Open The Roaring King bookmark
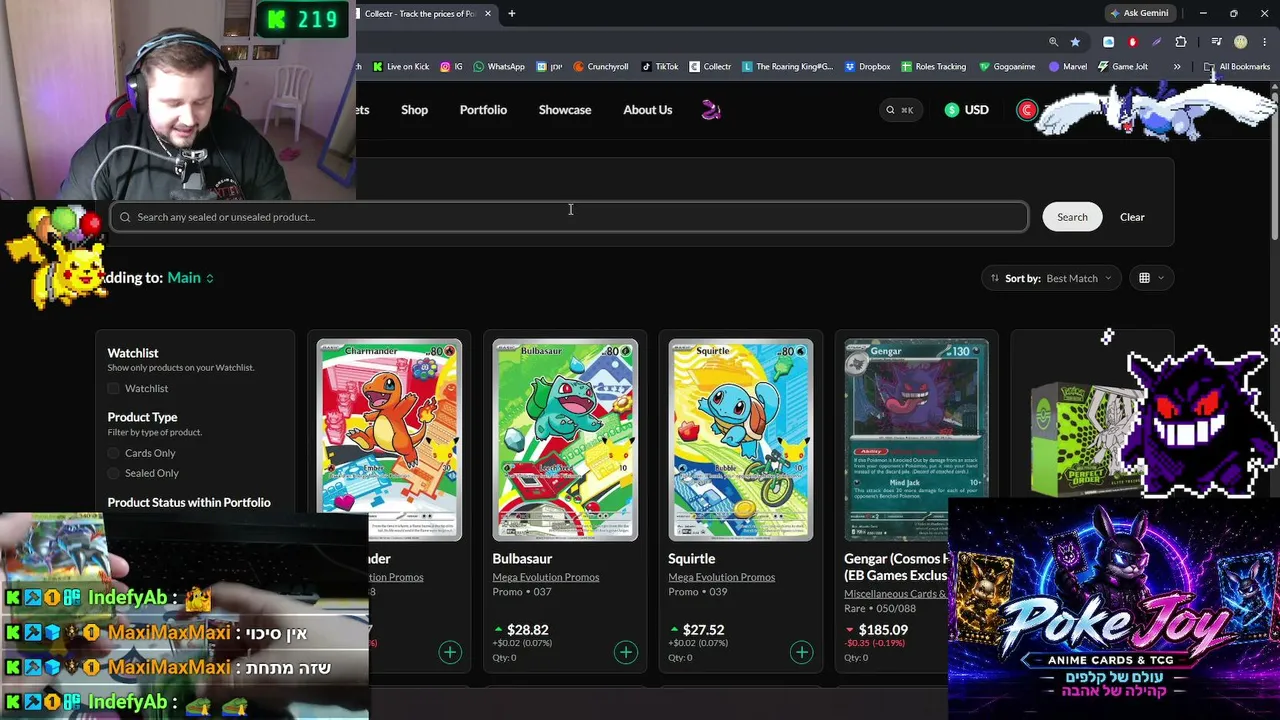This screenshot has height=720, width=1280. [x=787, y=67]
